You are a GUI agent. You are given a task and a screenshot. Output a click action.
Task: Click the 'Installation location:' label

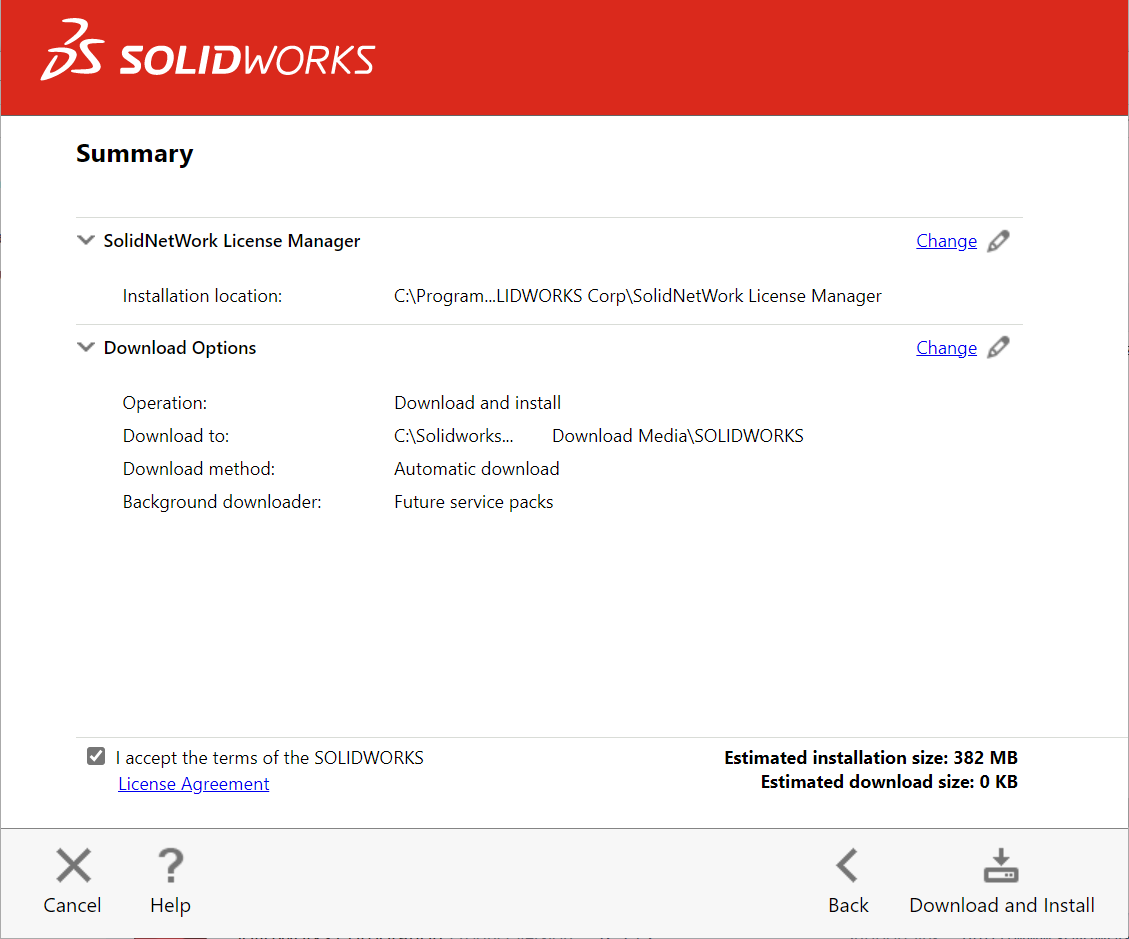pyautogui.click(x=202, y=296)
